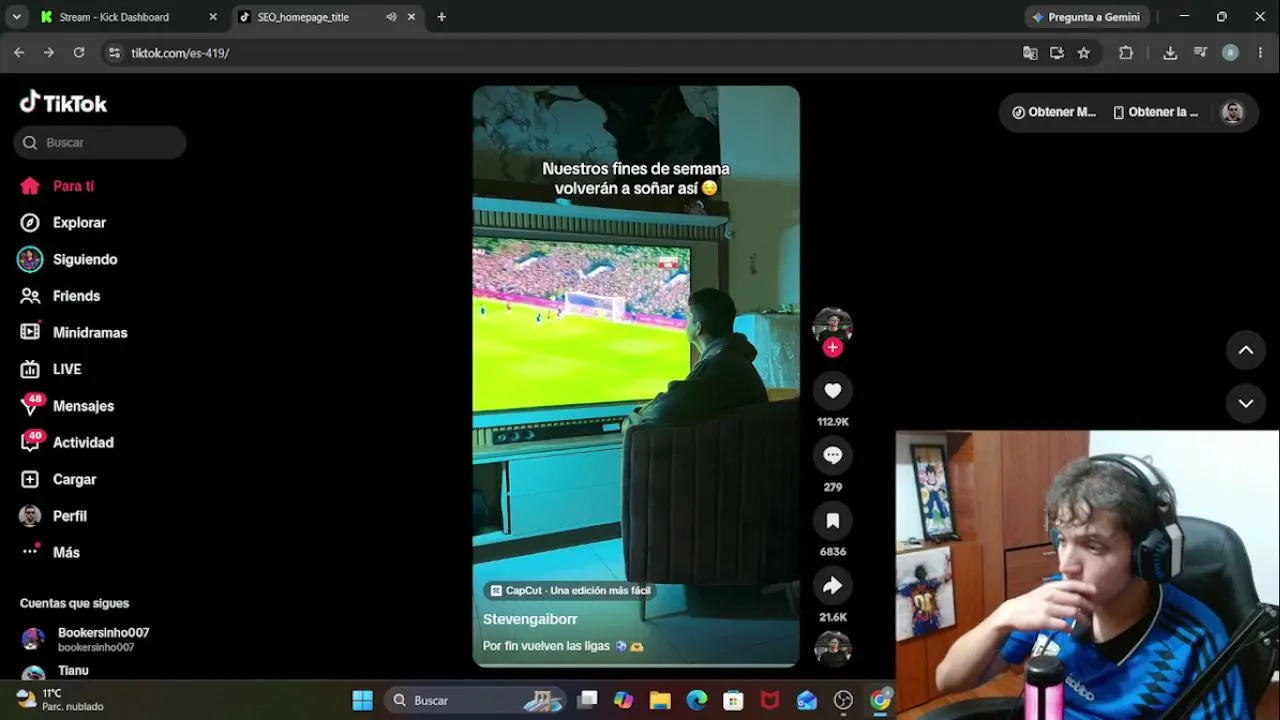
Task: Open the Chrome extensions puzzle icon
Action: (x=1126, y=53)
